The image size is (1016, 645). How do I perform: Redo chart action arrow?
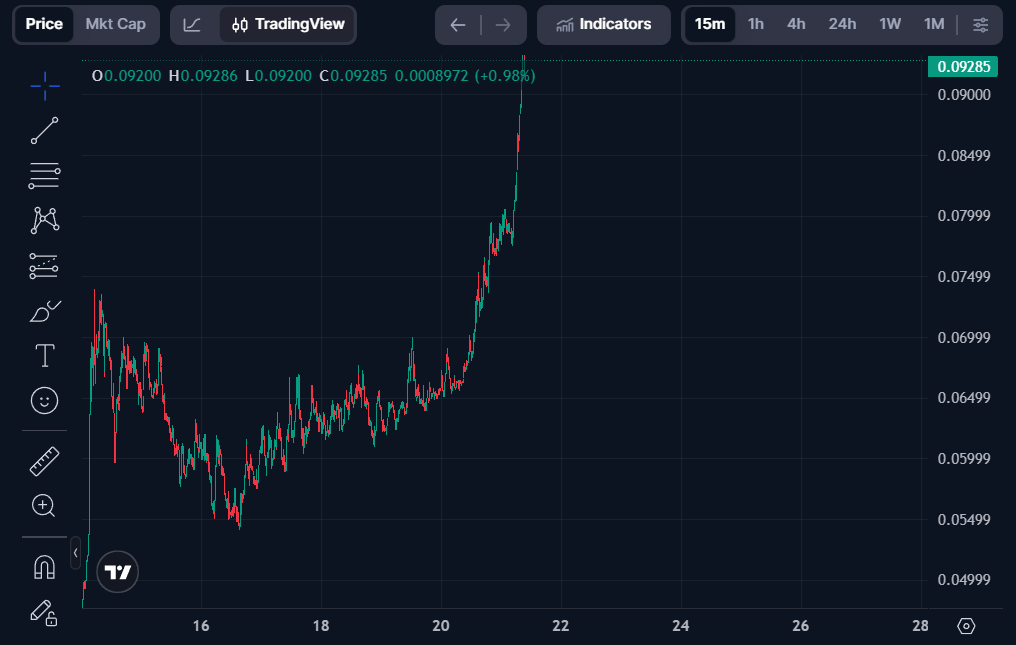point(503,25)
